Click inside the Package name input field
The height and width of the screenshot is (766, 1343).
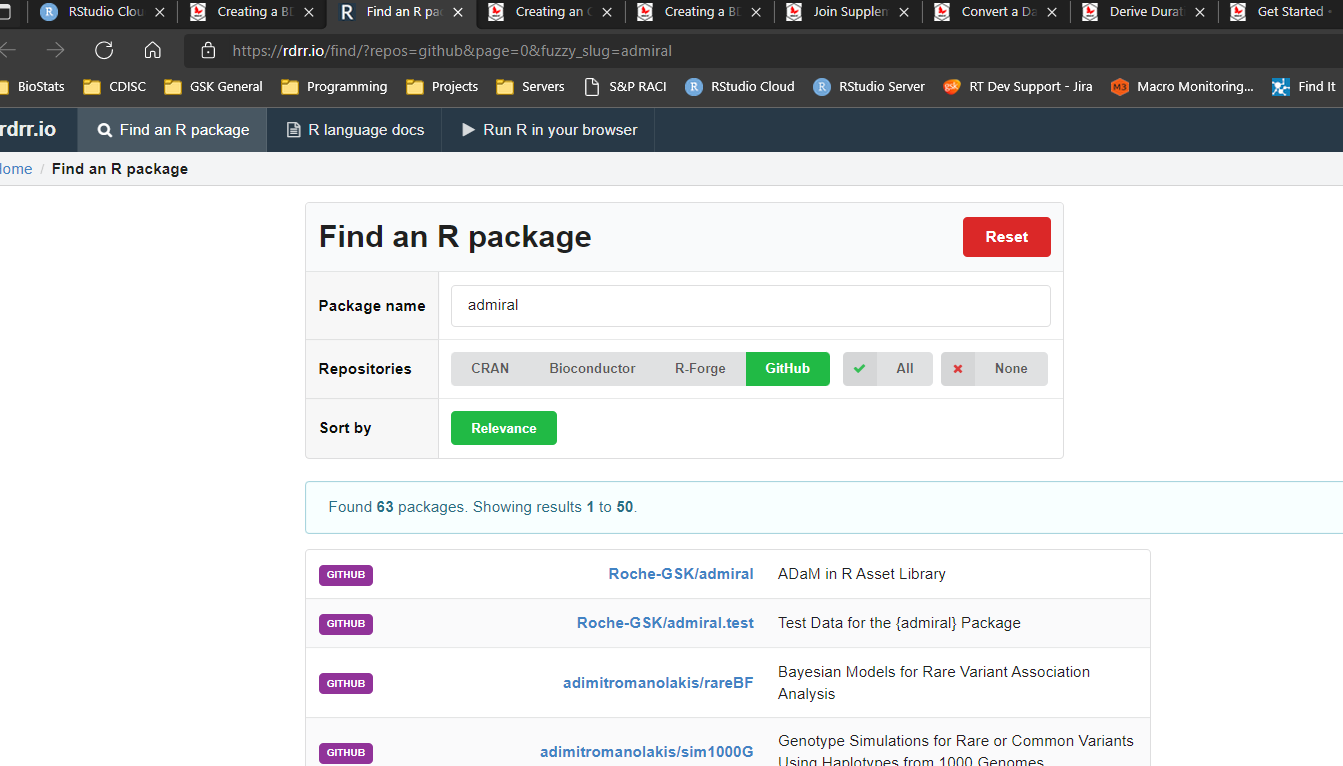(x=750, y=305)
